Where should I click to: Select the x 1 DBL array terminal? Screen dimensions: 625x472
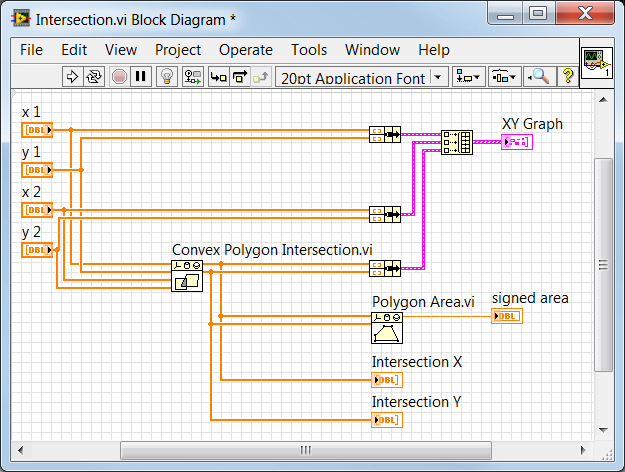37,130
